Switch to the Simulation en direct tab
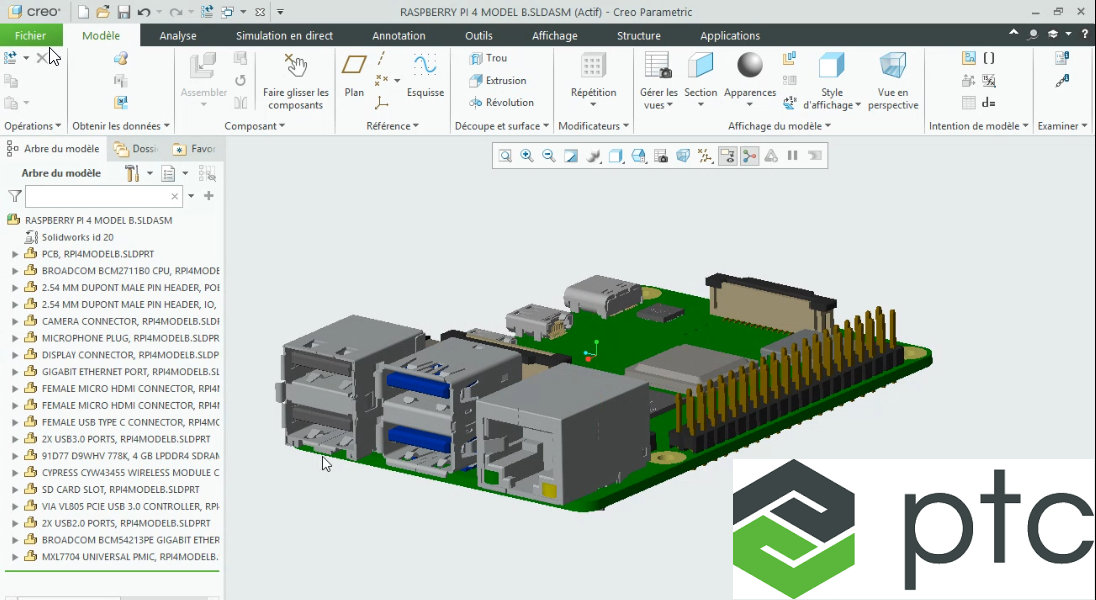The image size is (1096, 600). click(x=284, y=36)
